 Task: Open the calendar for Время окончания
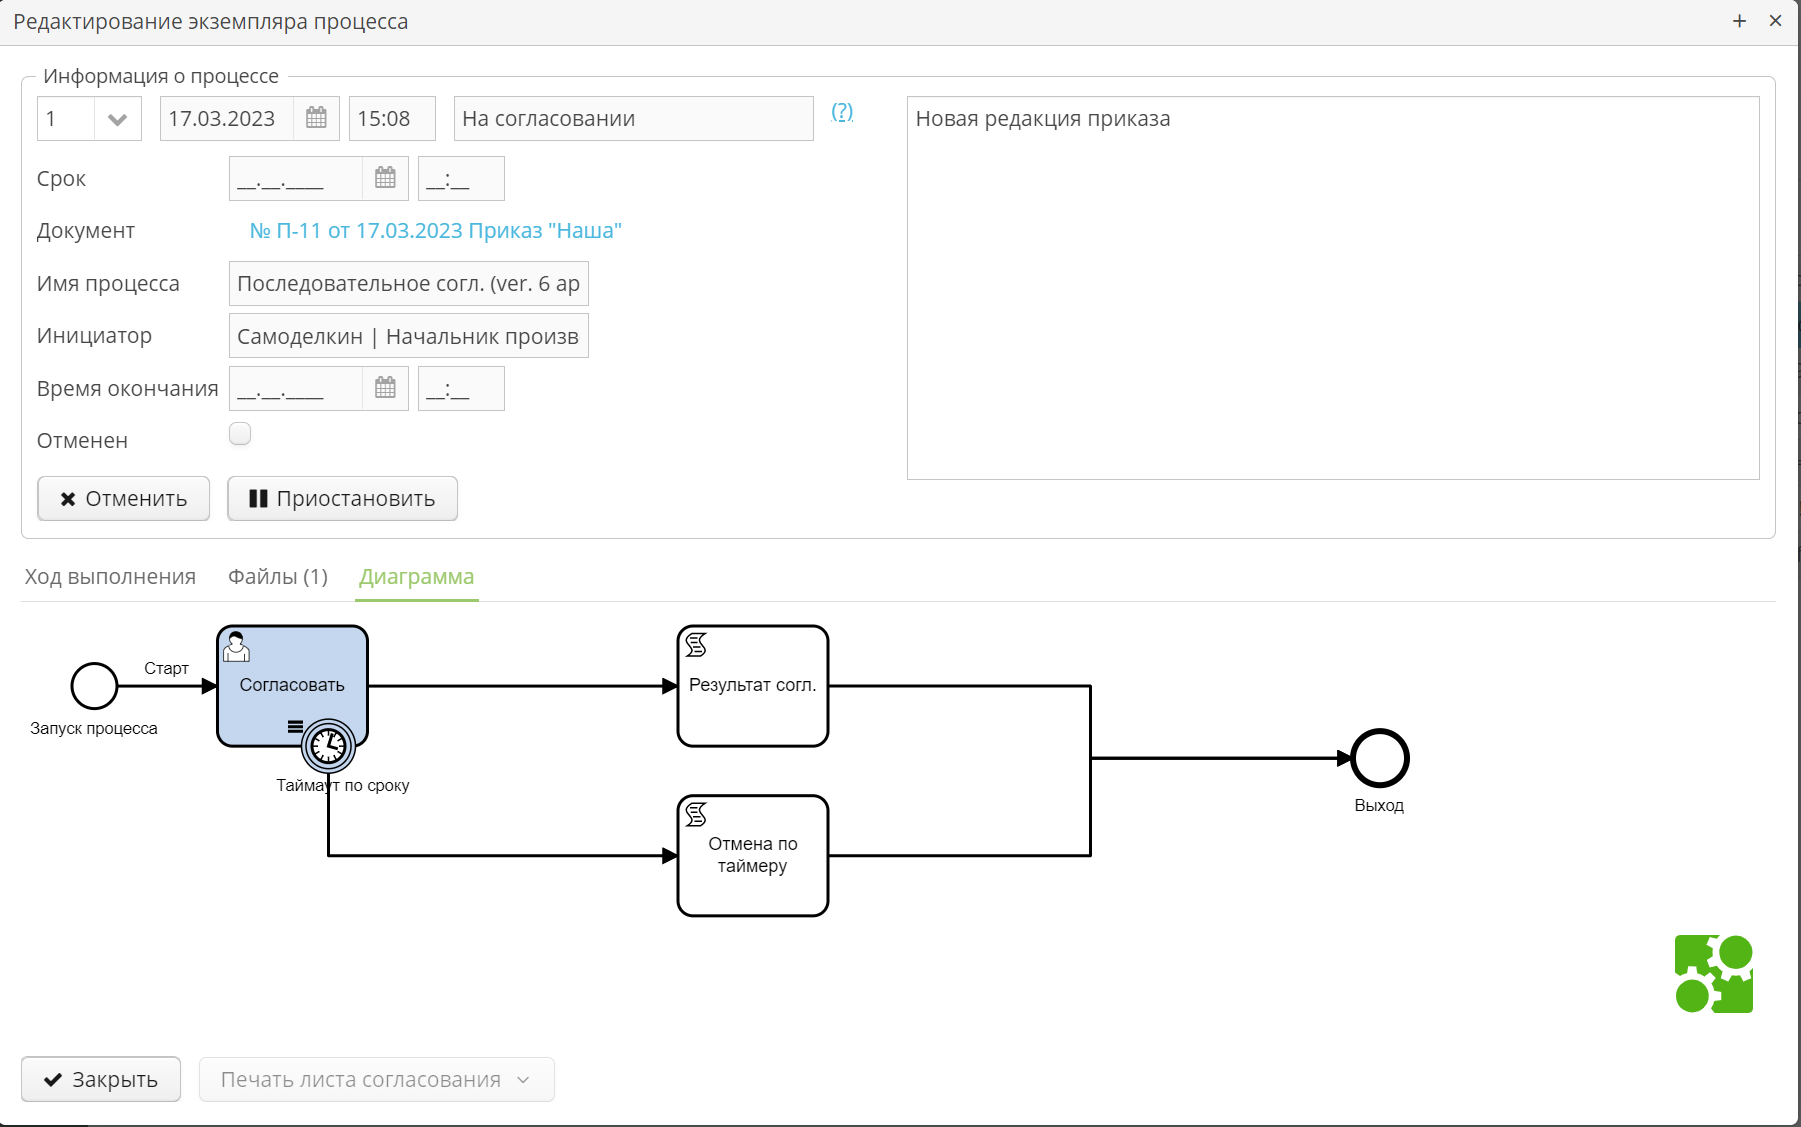tap(384, 388)
